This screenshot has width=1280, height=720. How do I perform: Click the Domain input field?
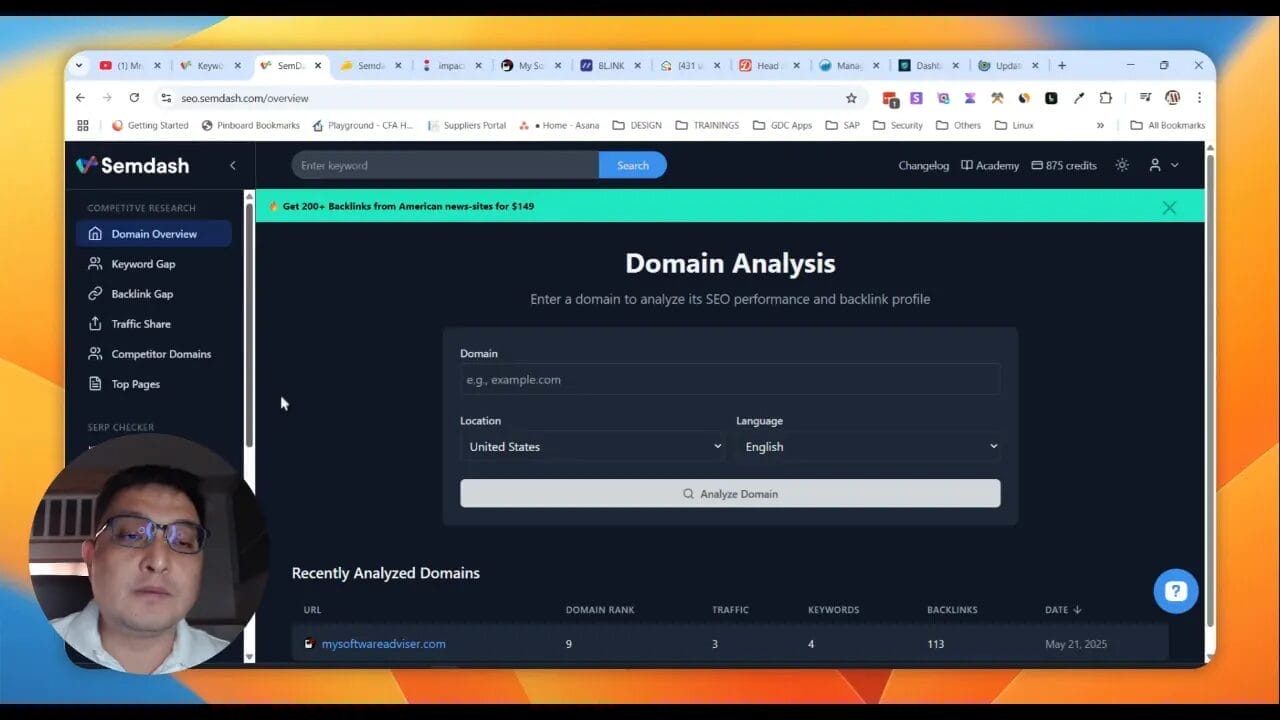[x=730, y=379]
